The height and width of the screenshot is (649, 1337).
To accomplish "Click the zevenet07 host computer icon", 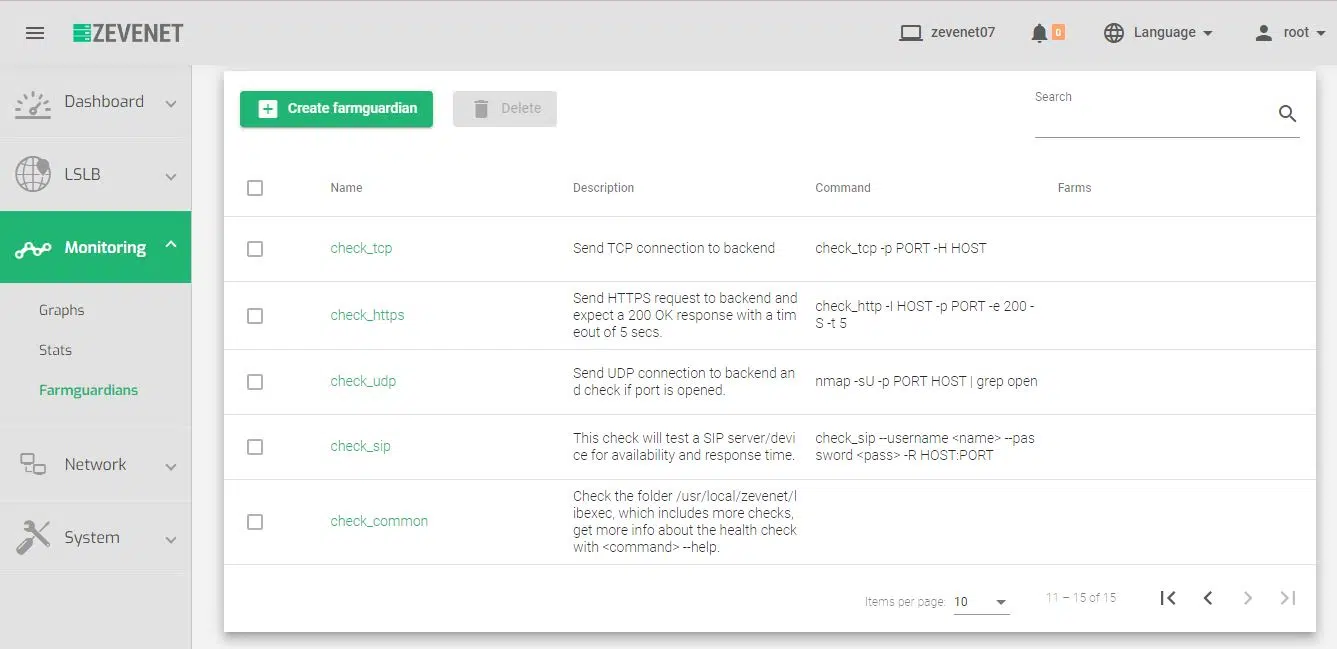I will coord(910,33).
